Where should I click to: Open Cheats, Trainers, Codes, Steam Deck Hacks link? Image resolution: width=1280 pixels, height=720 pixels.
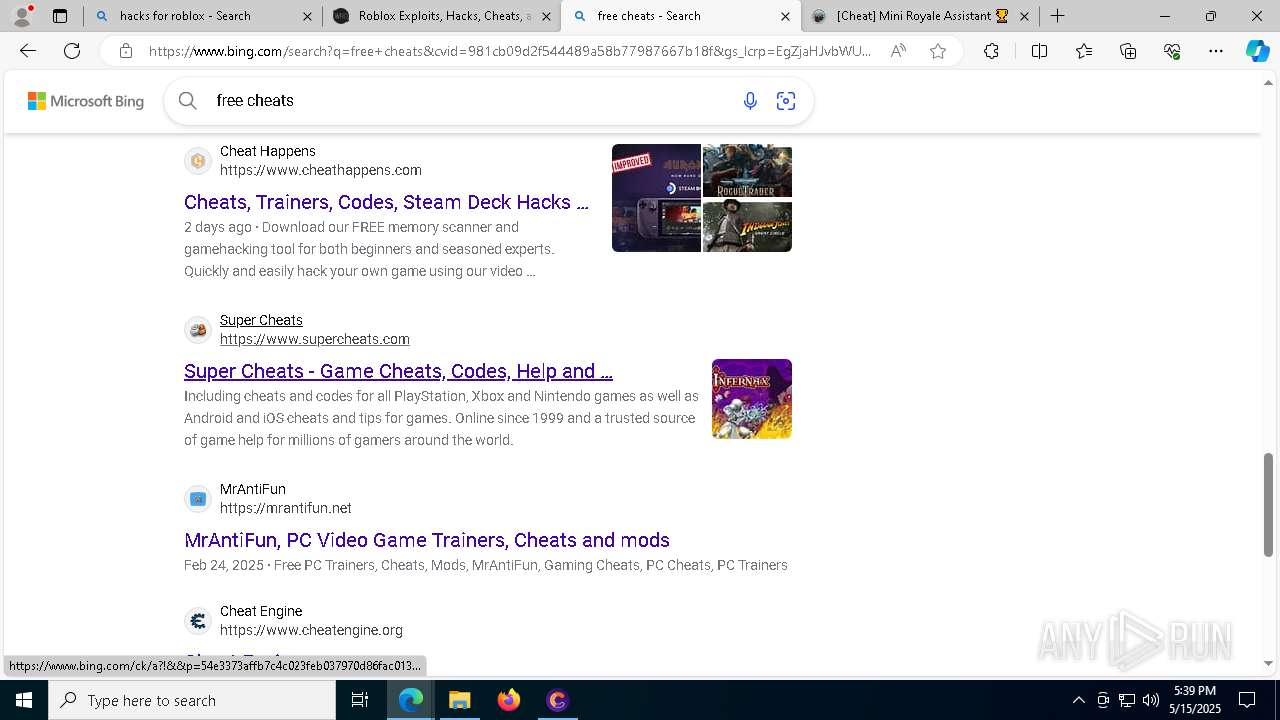pos(386,202)
